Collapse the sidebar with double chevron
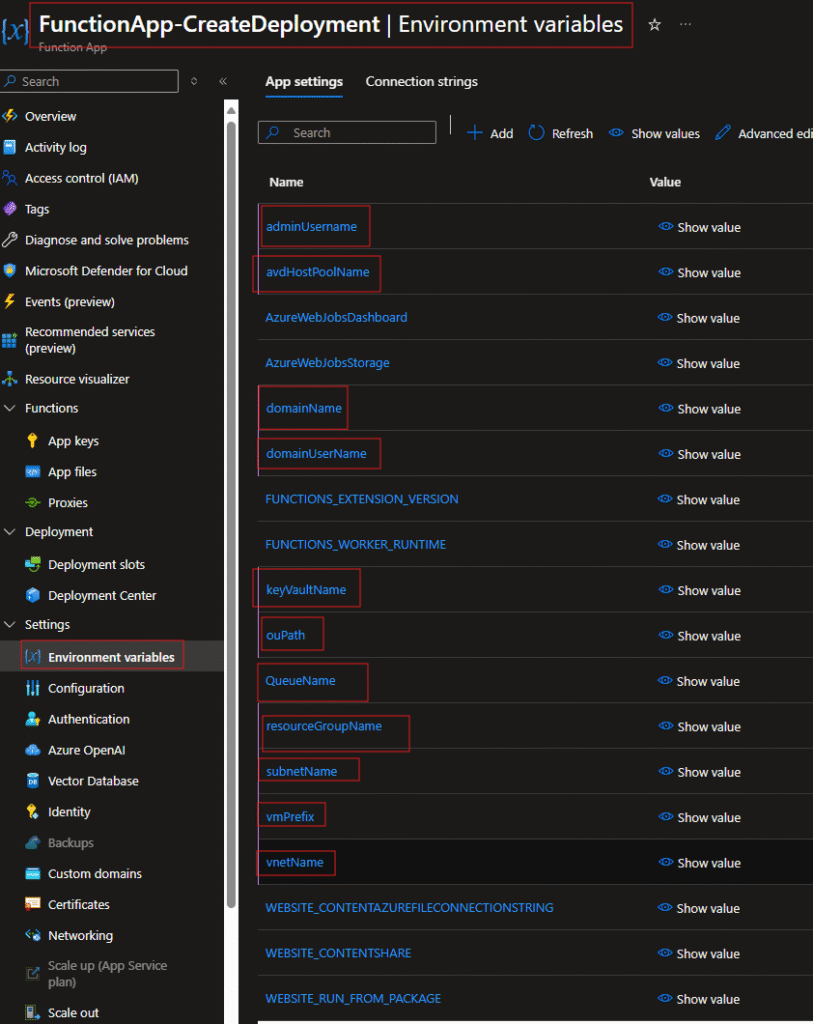Viewport: 813px width, 1024px height. (223, 81)
